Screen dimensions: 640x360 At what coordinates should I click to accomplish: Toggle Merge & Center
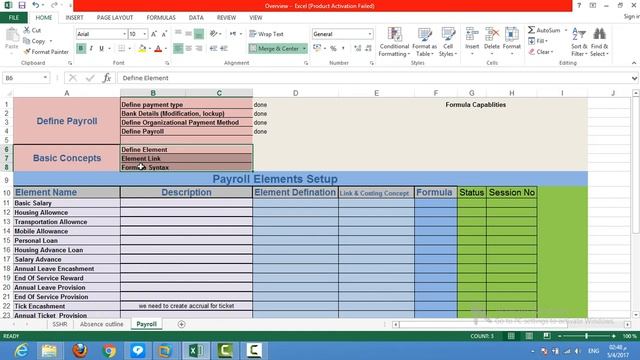coord(274,49)
